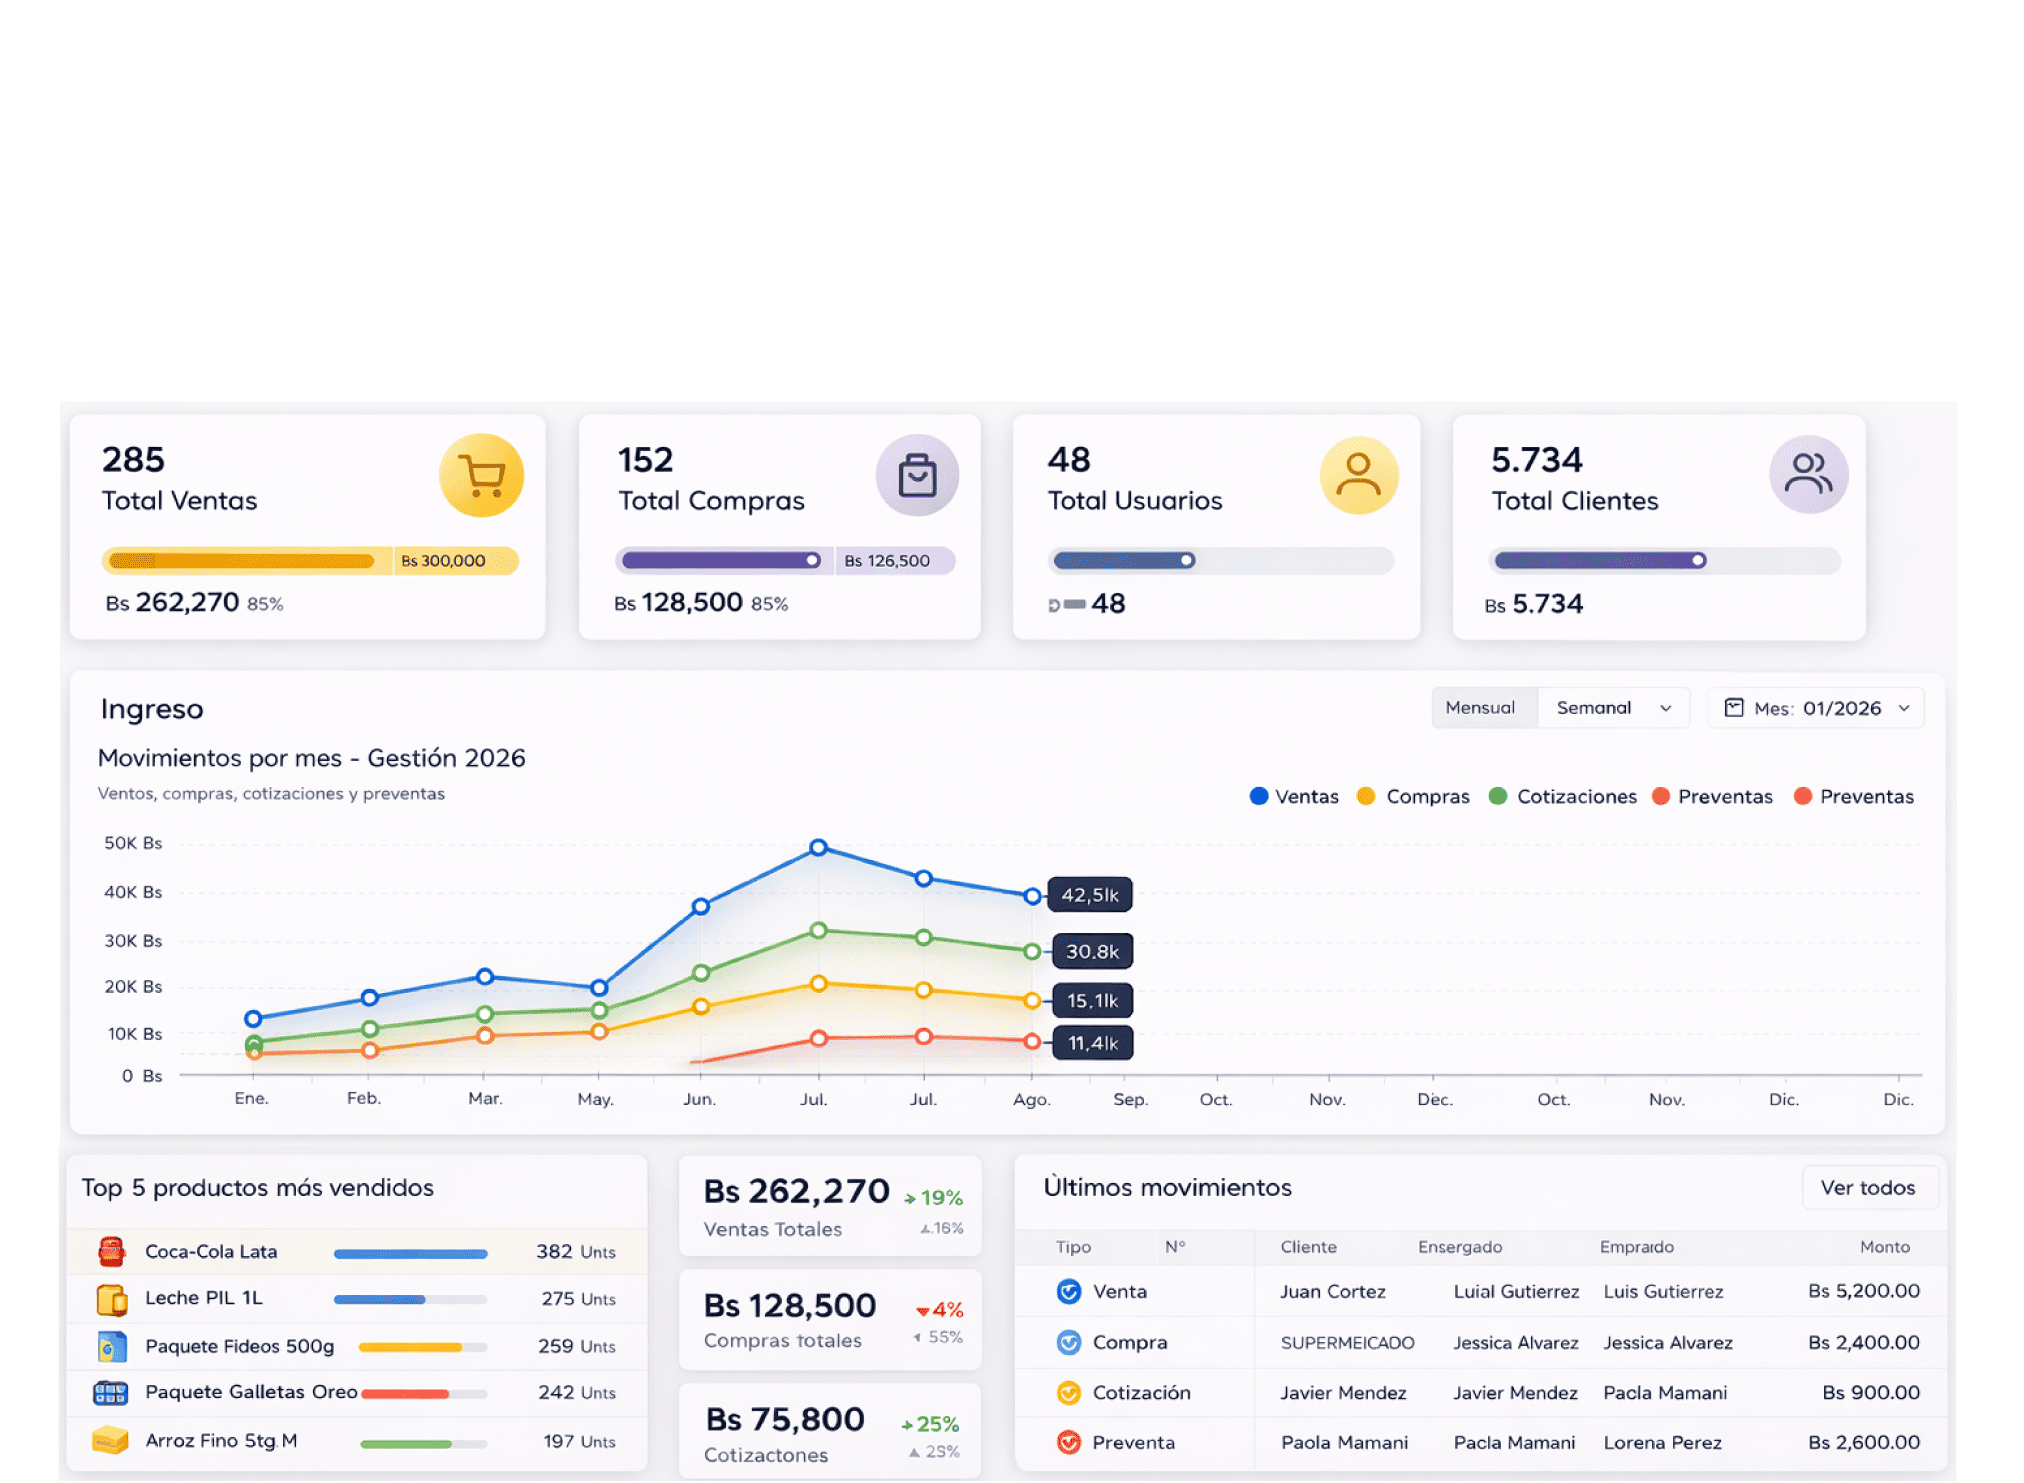2024x1483 pixels.
Task: Click the single-user icon in Total Usuarios
Action: coord(1358,476)
